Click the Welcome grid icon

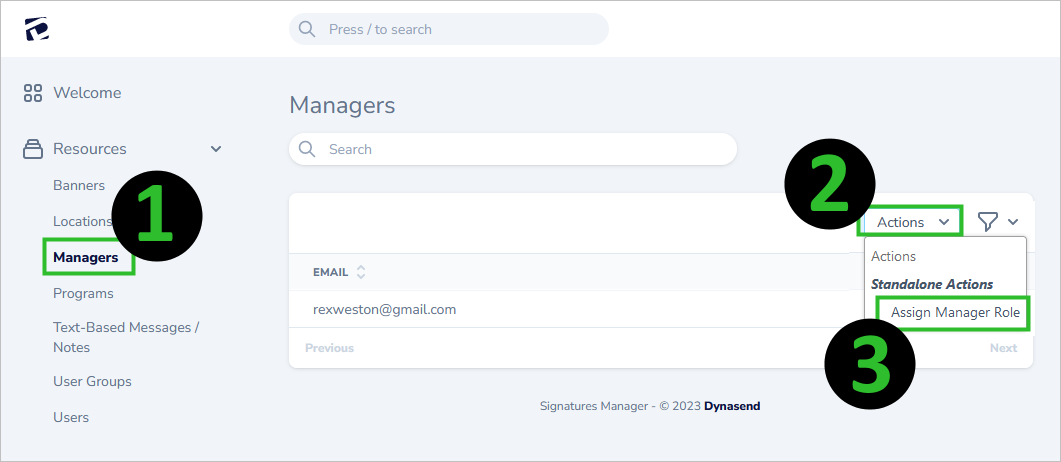click(33, 93)
